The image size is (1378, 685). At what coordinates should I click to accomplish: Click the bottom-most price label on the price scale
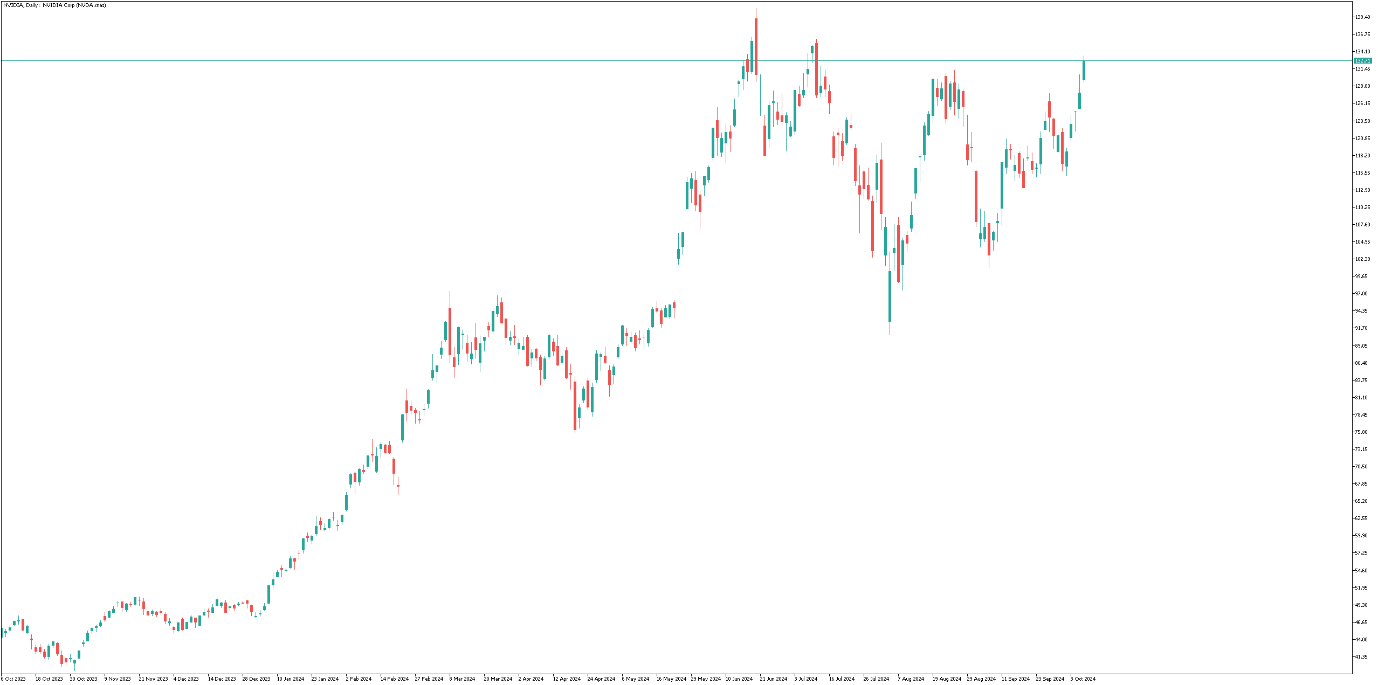(1361, 657)
